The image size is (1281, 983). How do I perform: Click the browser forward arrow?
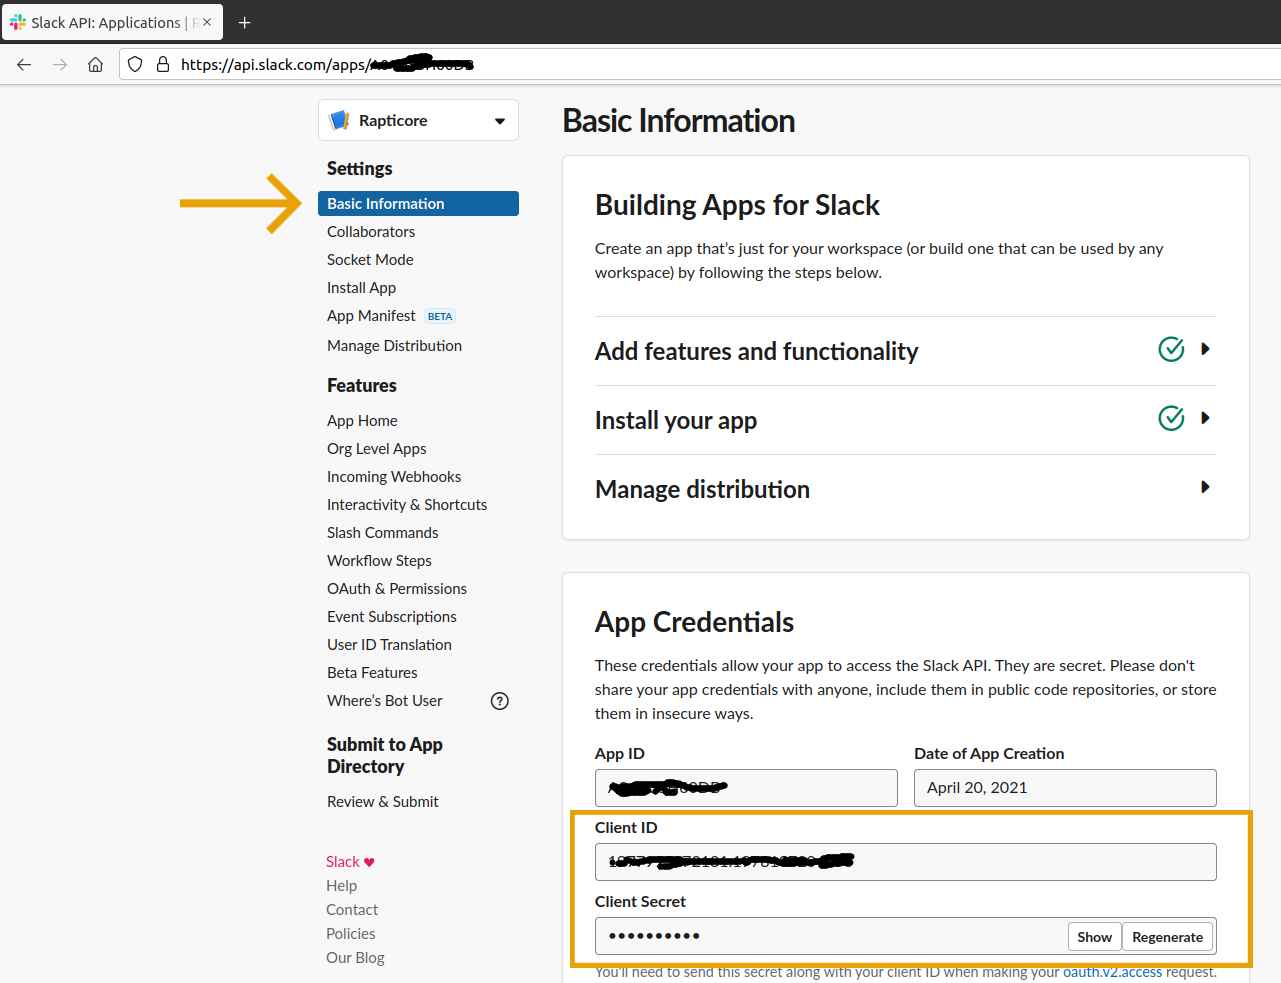[x=60, y=64]
